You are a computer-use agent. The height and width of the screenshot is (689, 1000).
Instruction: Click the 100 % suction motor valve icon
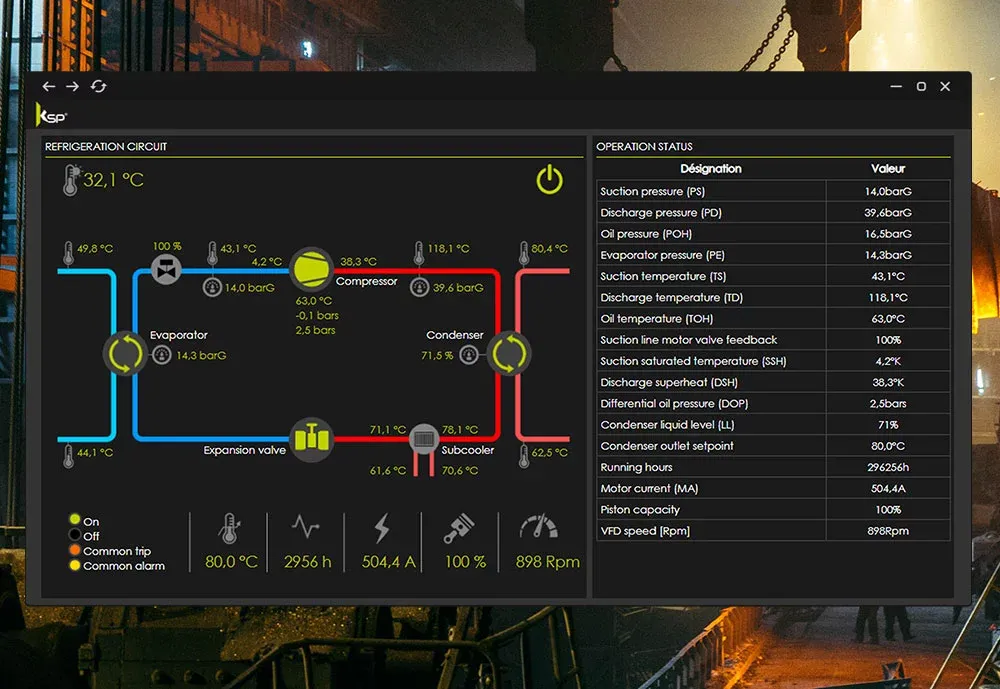165,268
